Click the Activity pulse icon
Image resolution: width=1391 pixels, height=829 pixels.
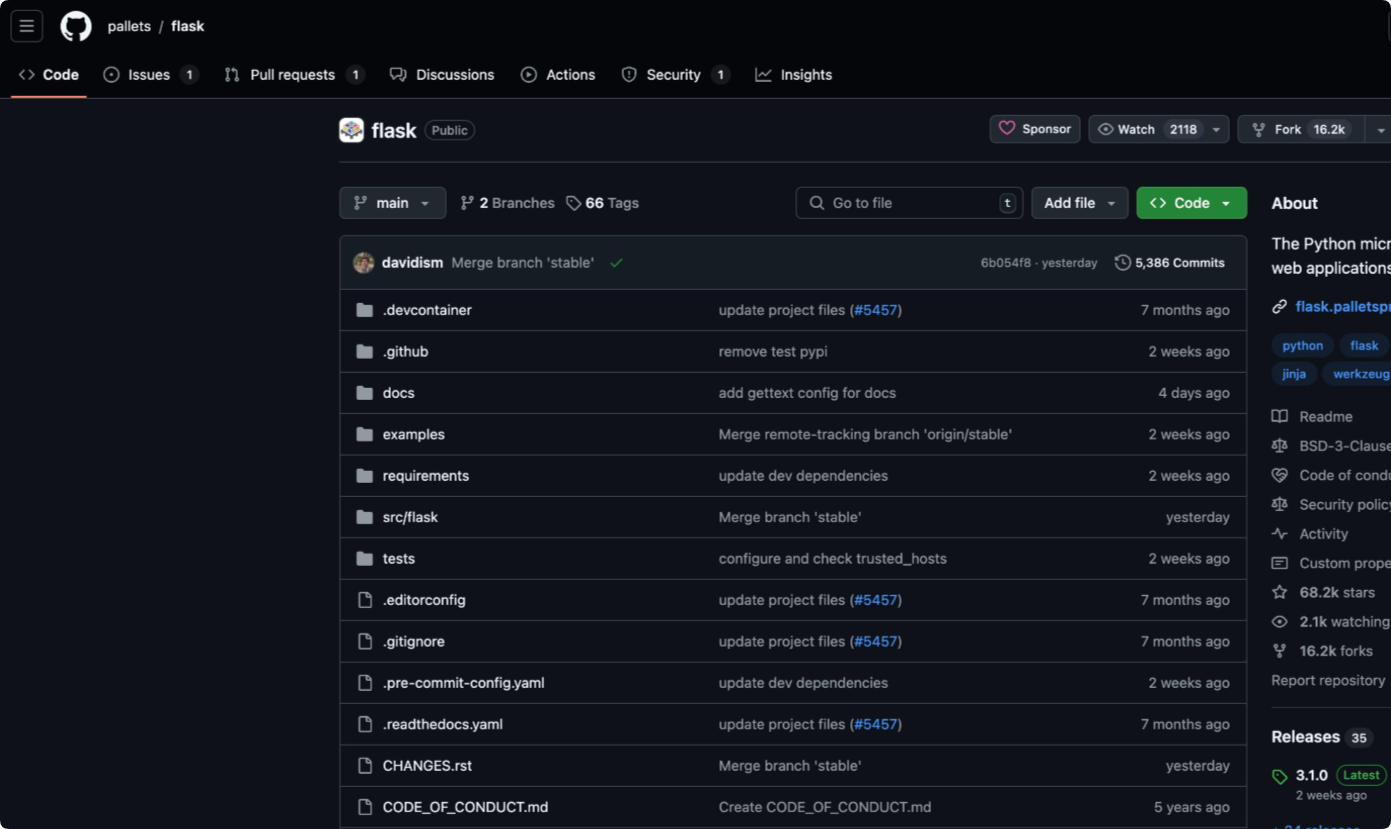(1280, 534)
